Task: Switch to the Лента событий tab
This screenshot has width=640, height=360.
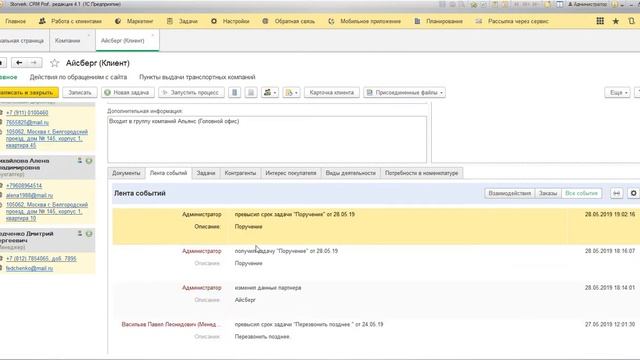Action: 169,173
